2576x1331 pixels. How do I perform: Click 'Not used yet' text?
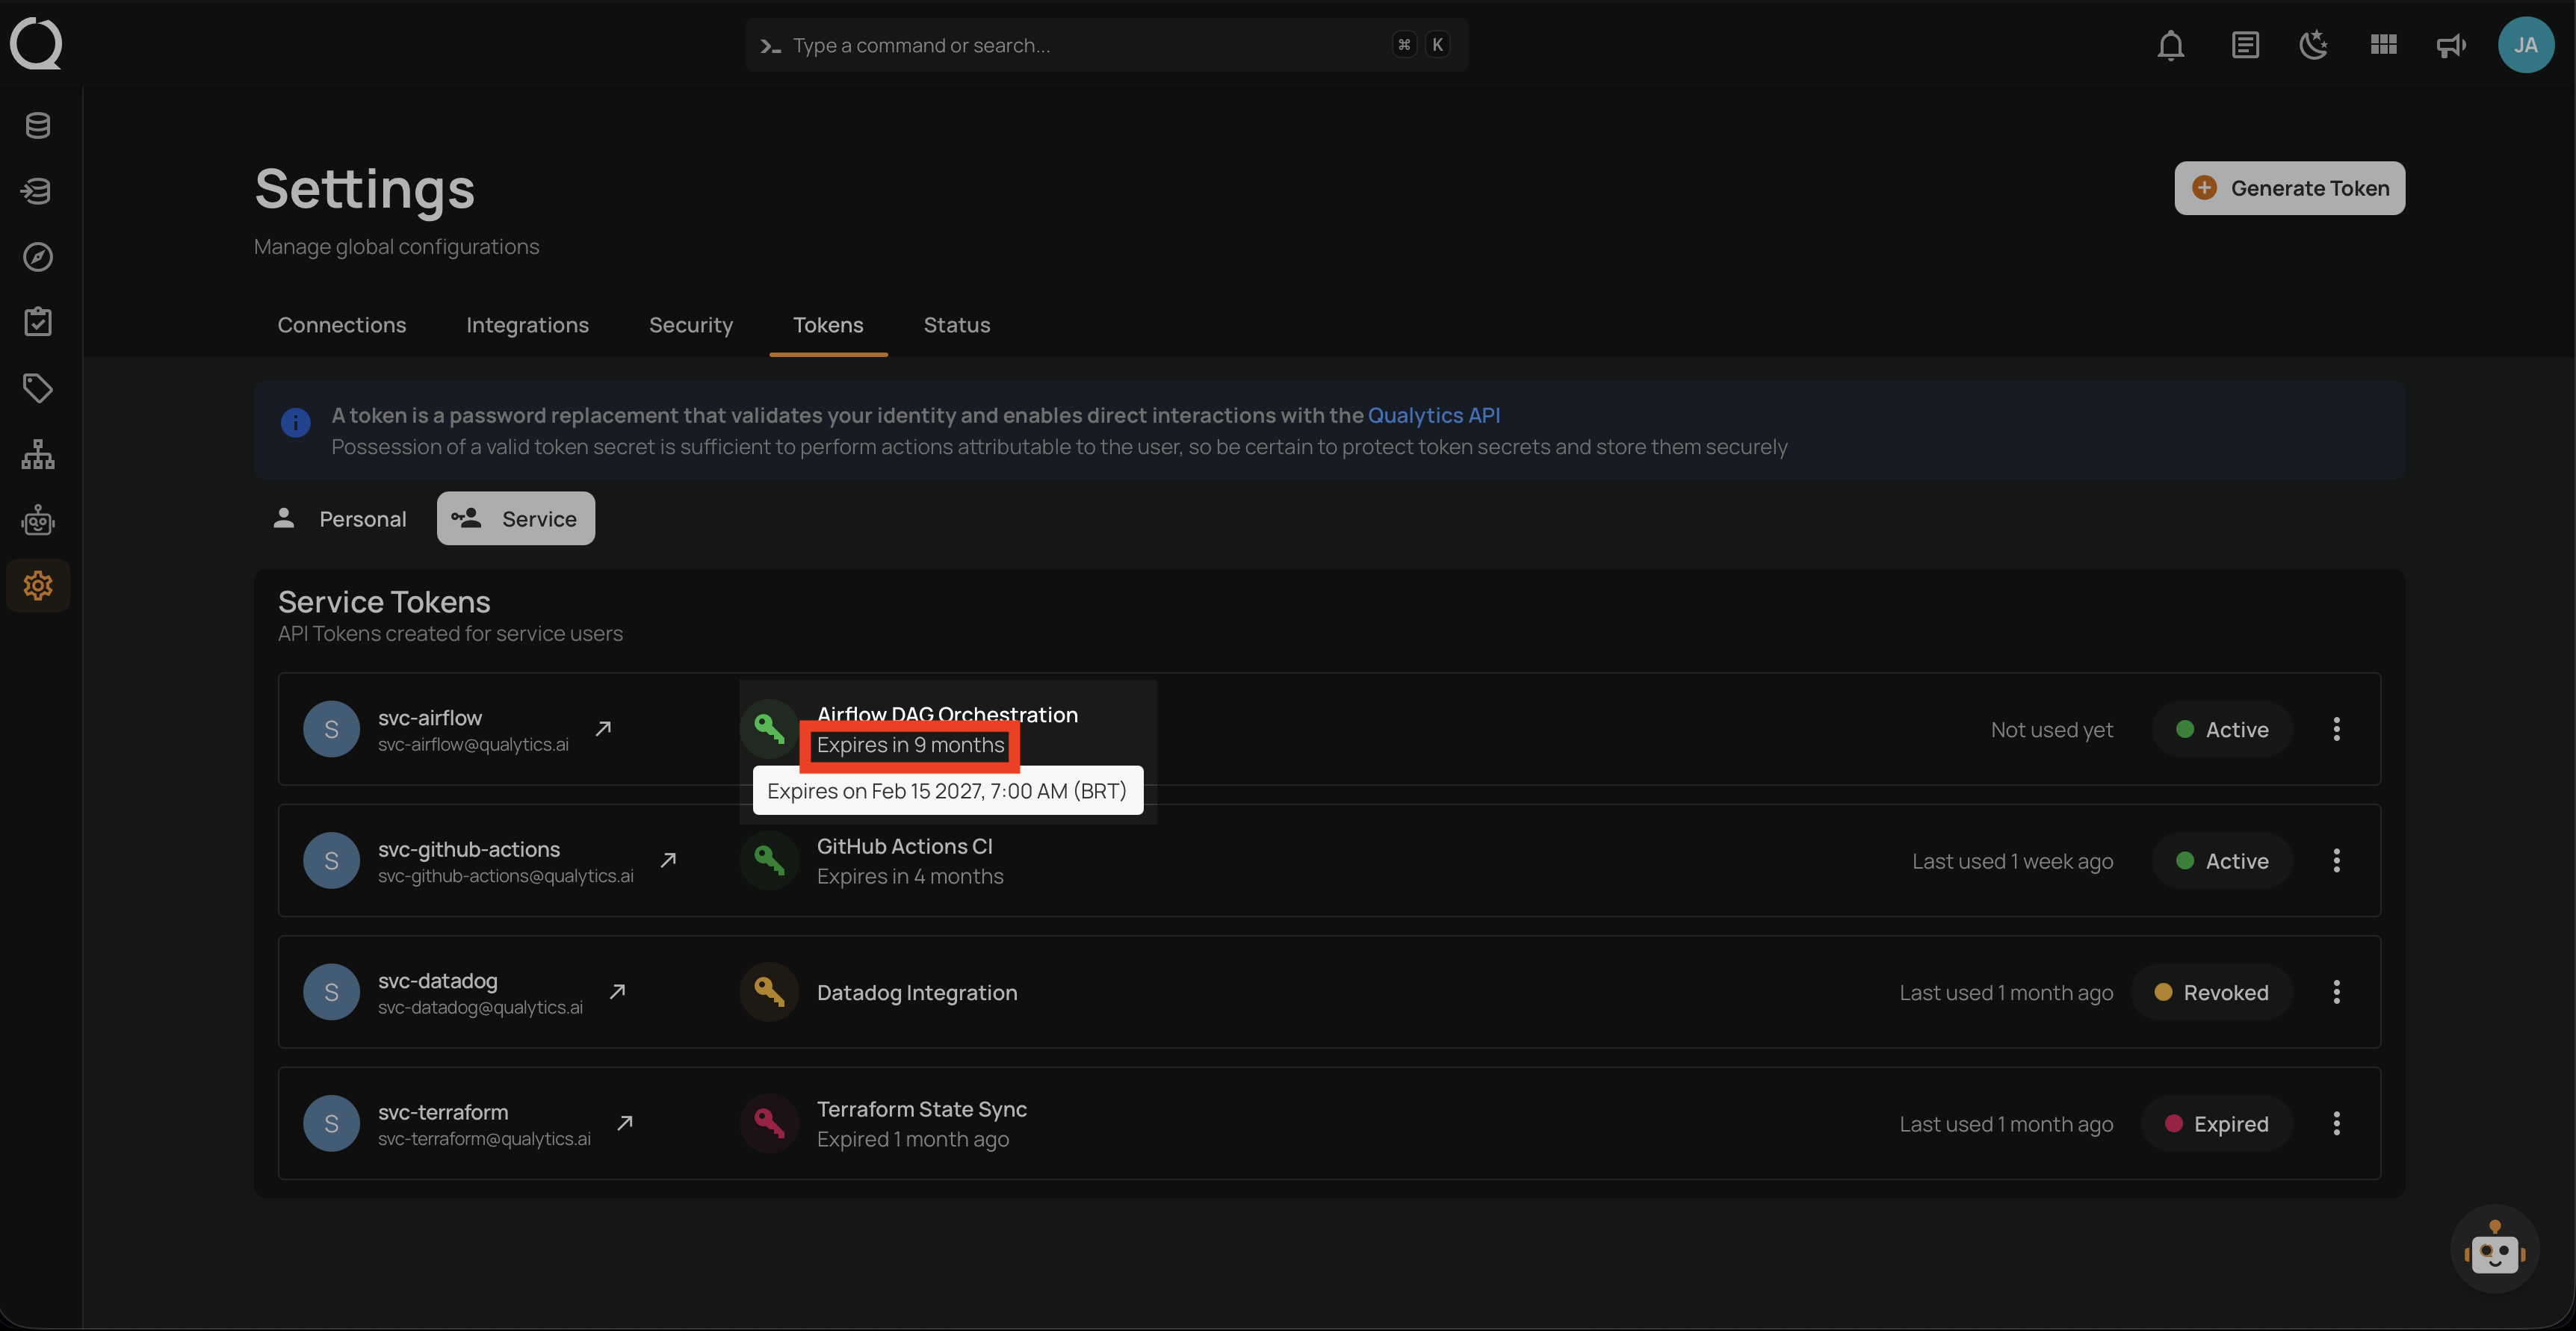(2051, 730)
